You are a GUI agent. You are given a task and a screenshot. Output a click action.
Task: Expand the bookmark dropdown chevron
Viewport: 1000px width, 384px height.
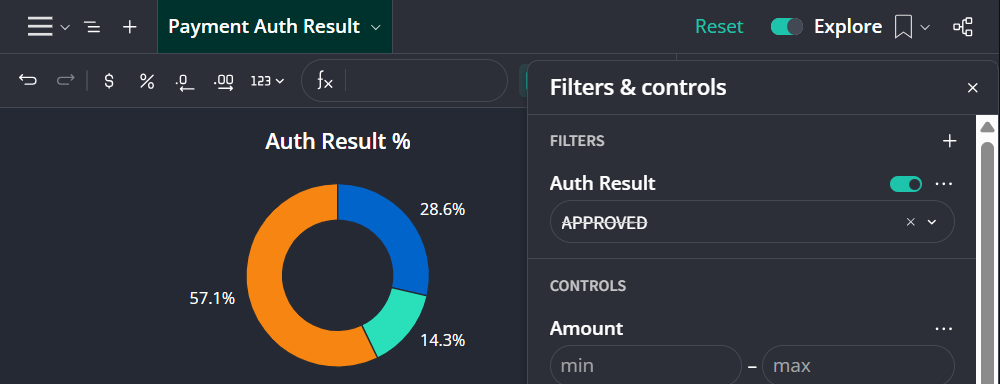click(x=925, y=27)
